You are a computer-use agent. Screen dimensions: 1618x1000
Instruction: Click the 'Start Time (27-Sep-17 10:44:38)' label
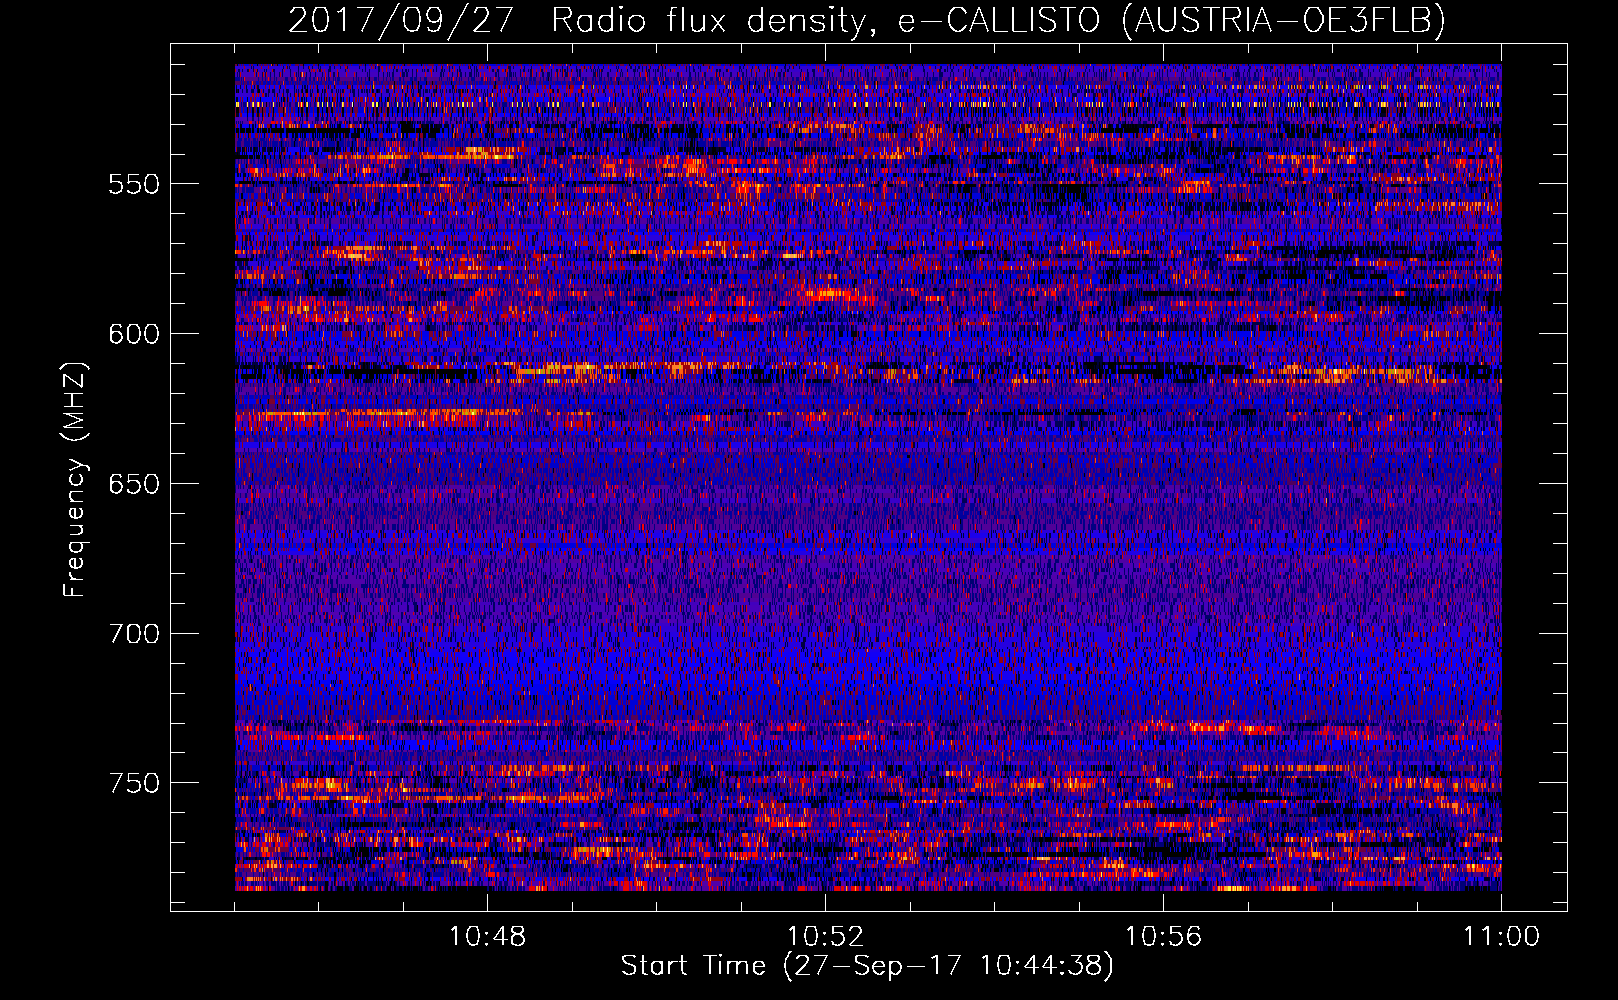tap(867, 966)
